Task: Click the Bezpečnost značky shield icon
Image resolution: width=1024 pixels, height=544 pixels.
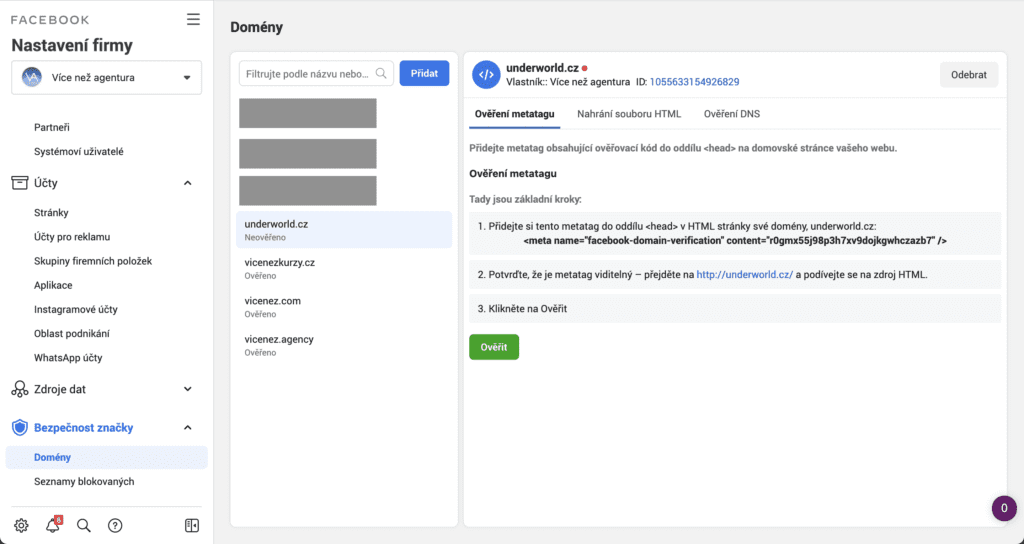Action: coord(19,428)
